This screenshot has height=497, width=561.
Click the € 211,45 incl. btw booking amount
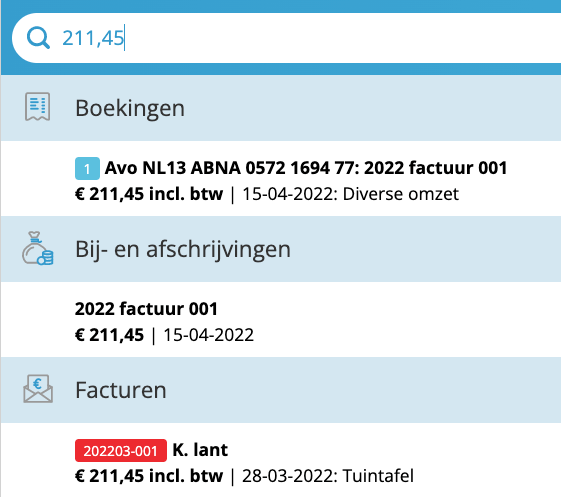coord(149,194)
